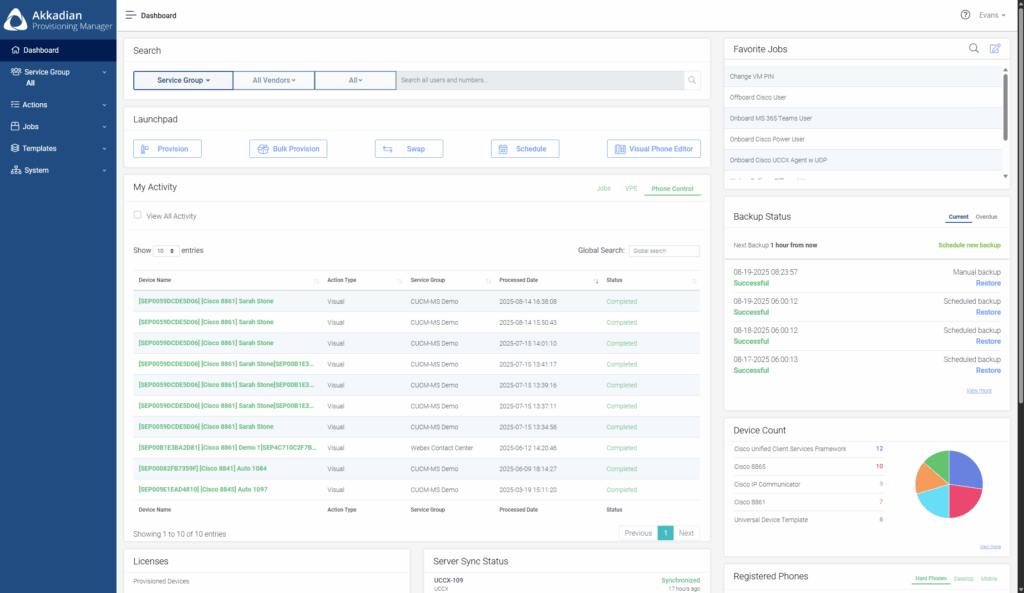Viewport: 1024px width, 593px height.
Task: Change the Show entries count selector
Action: (x=166, y=251)
